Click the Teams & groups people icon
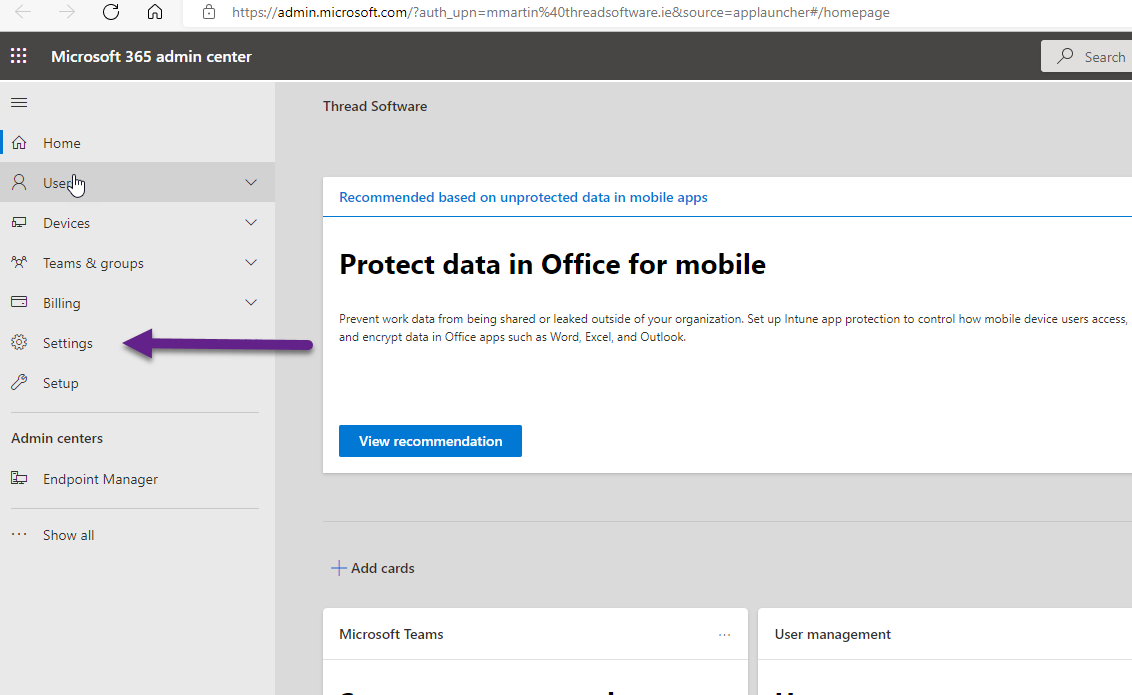This screenshot has height=695, width=1132. click(19, 263)
